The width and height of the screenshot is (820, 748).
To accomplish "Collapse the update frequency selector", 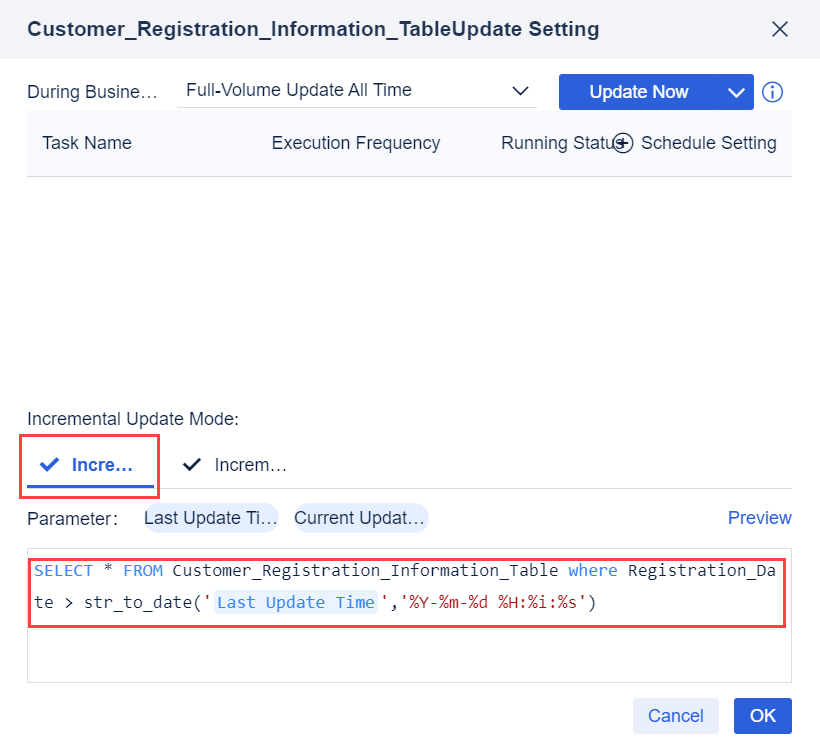I will pos(521,90).
